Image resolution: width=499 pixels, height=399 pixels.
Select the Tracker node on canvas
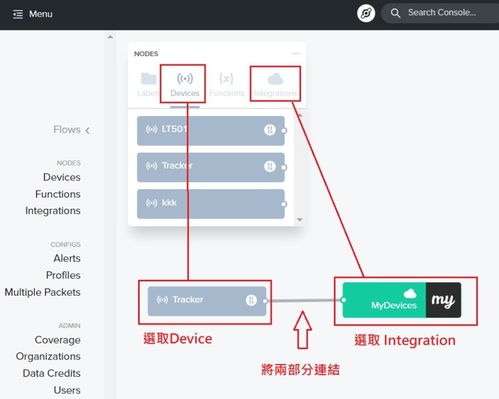pyautogui.click(x=207, y=301)
